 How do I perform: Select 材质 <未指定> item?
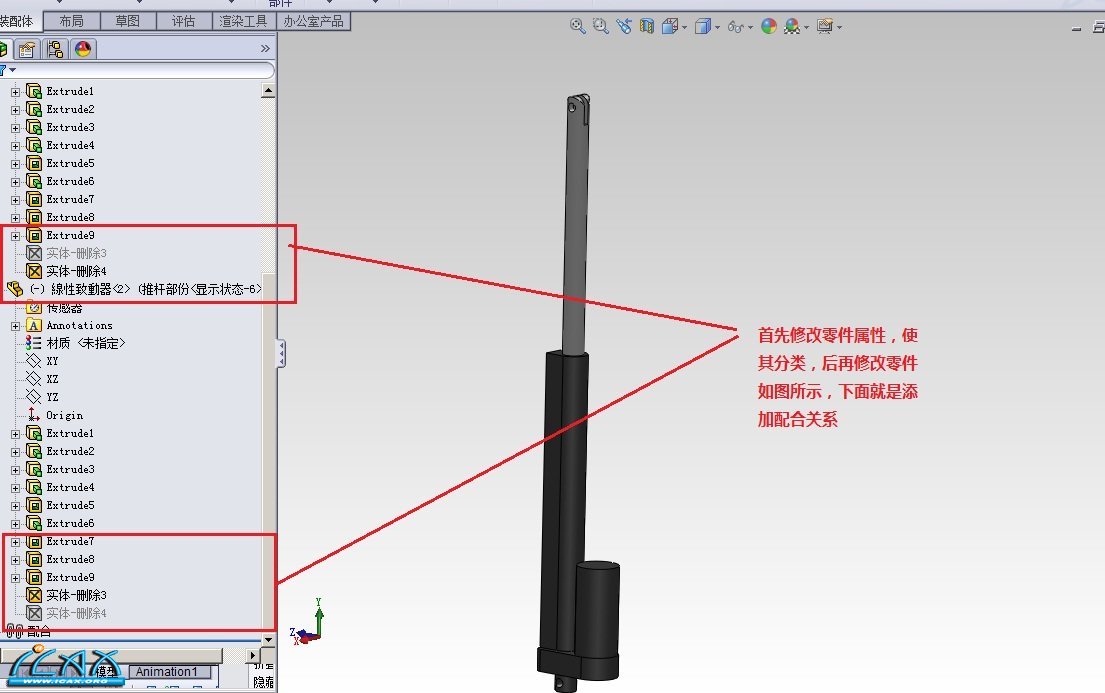[x=86, y=343]
